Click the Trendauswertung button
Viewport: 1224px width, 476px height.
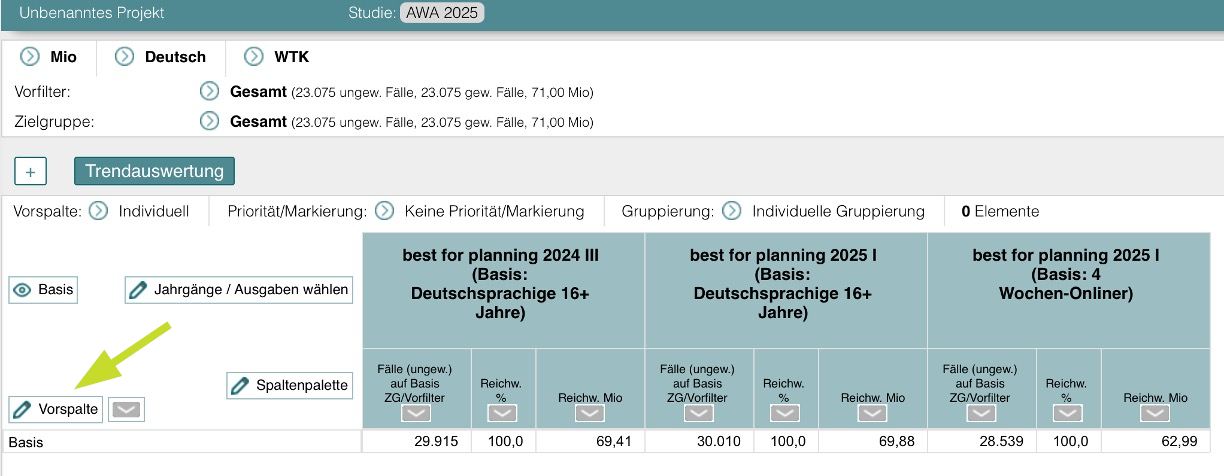click(154, 171)
